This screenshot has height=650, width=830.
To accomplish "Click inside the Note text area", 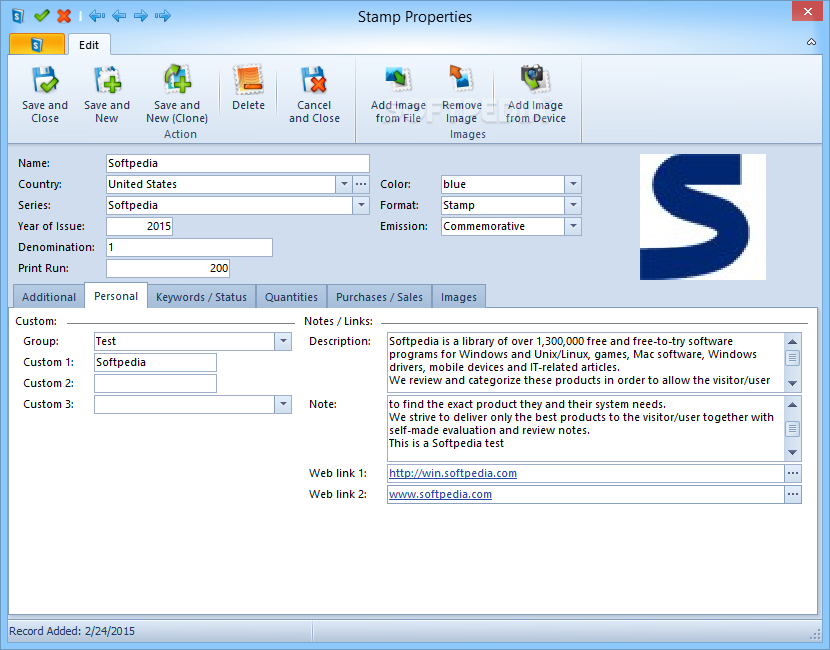I will [585, 428].
